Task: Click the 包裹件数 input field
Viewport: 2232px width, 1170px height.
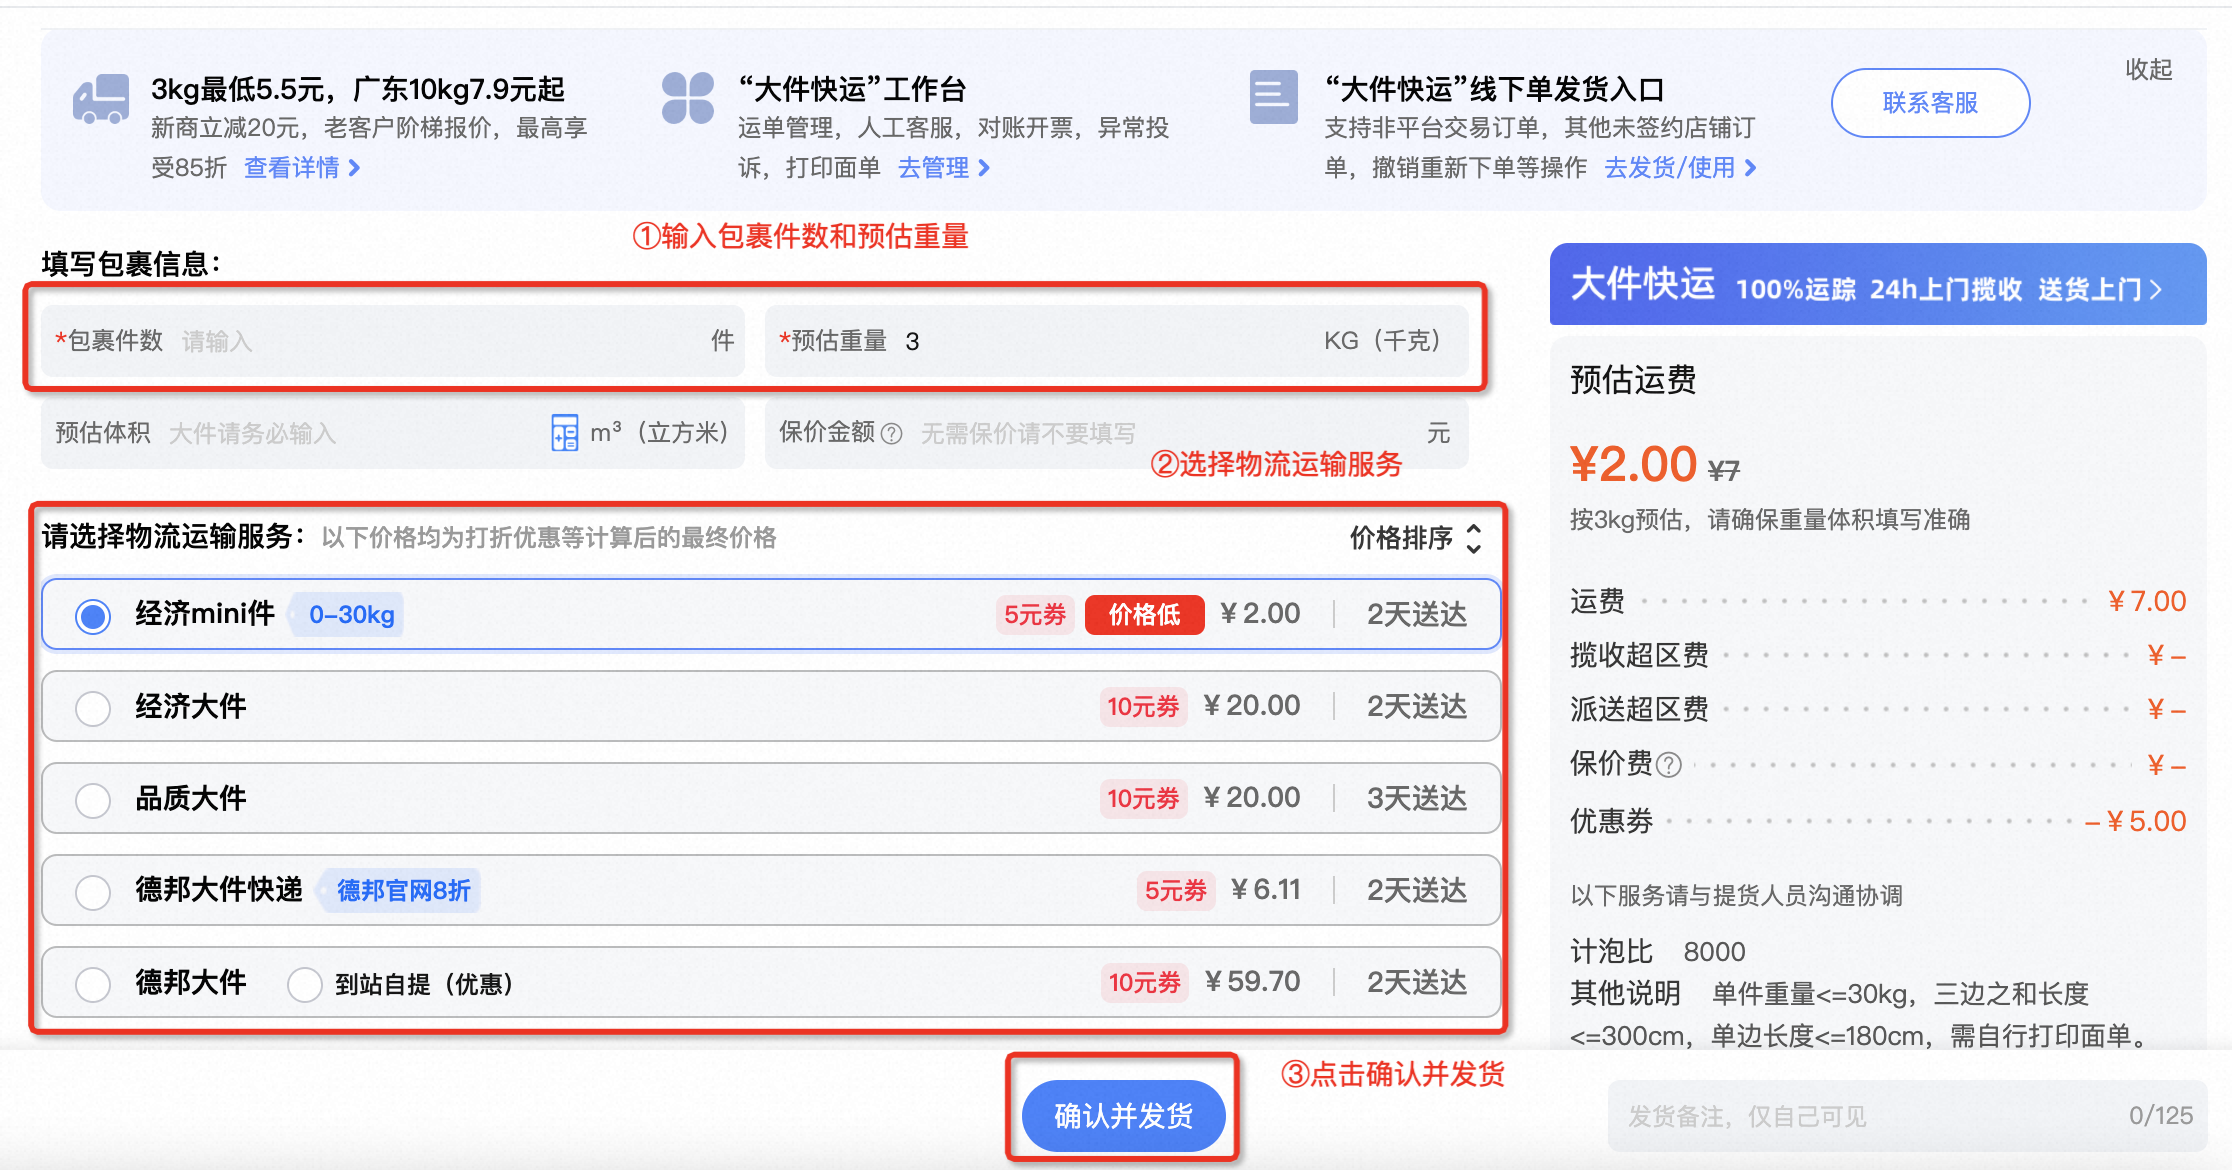Action: [393, 341]
